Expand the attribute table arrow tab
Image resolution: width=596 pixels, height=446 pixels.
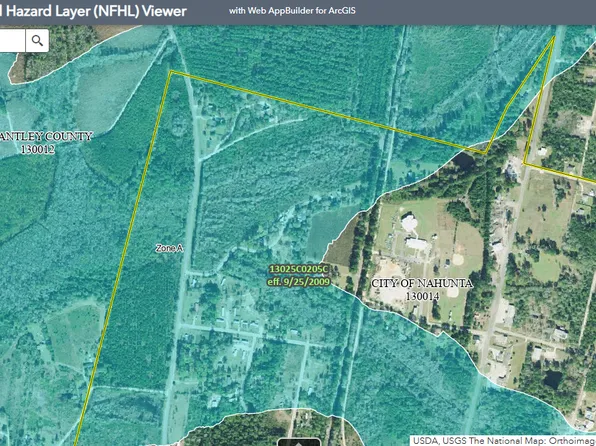point(299,442)
